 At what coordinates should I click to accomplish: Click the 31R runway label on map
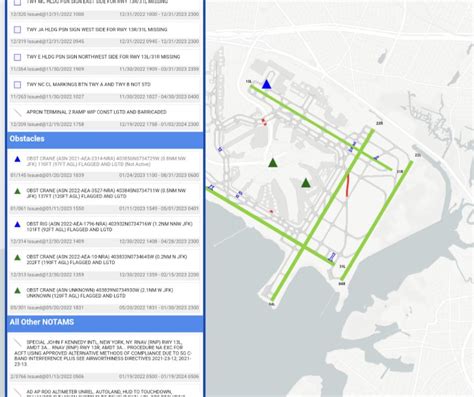(x=400, y=172)
